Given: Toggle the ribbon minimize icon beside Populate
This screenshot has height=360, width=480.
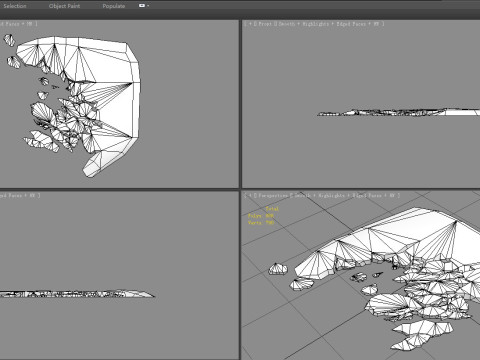Looking at the screenshot, I should 142,6.
